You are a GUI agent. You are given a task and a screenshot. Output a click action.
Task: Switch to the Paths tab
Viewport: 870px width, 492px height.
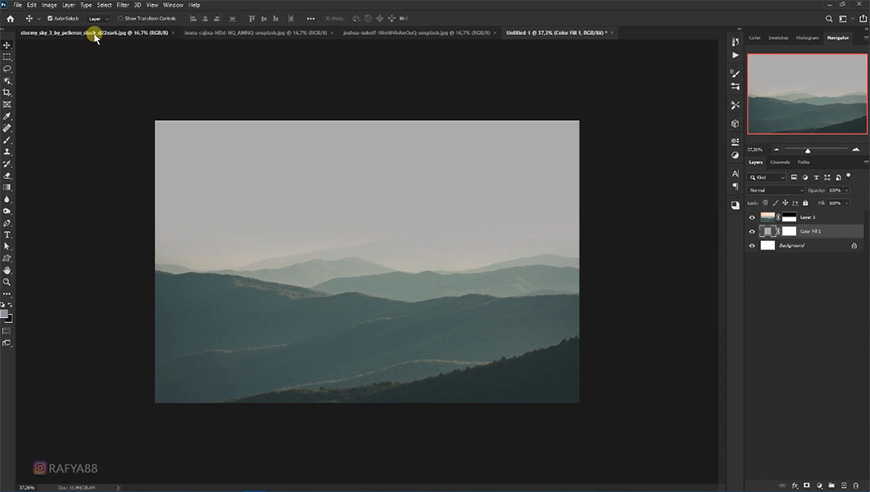click(803, 162)
